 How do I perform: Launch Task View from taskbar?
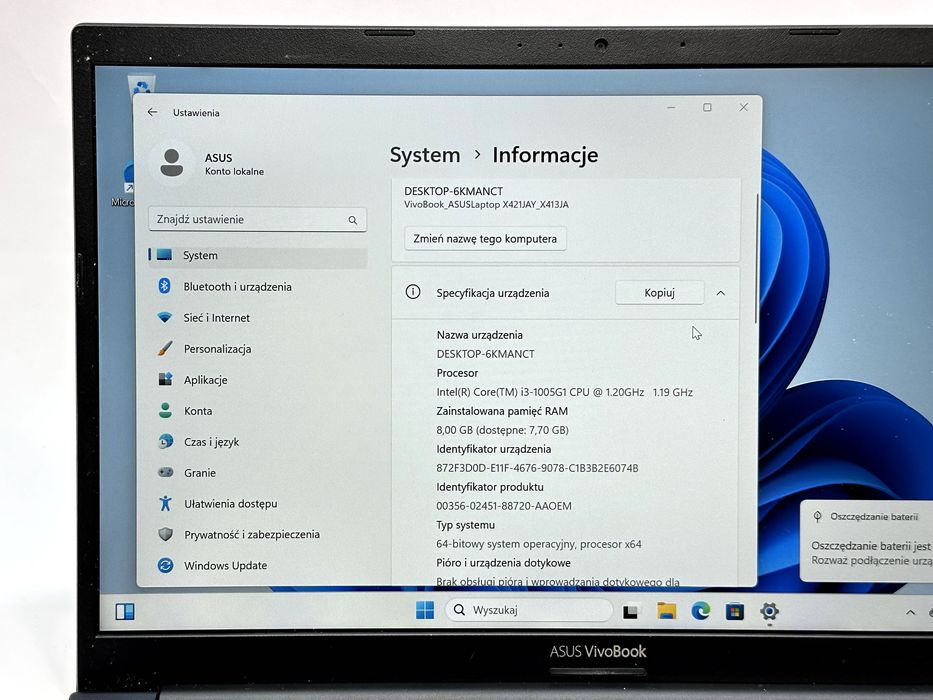631,611
